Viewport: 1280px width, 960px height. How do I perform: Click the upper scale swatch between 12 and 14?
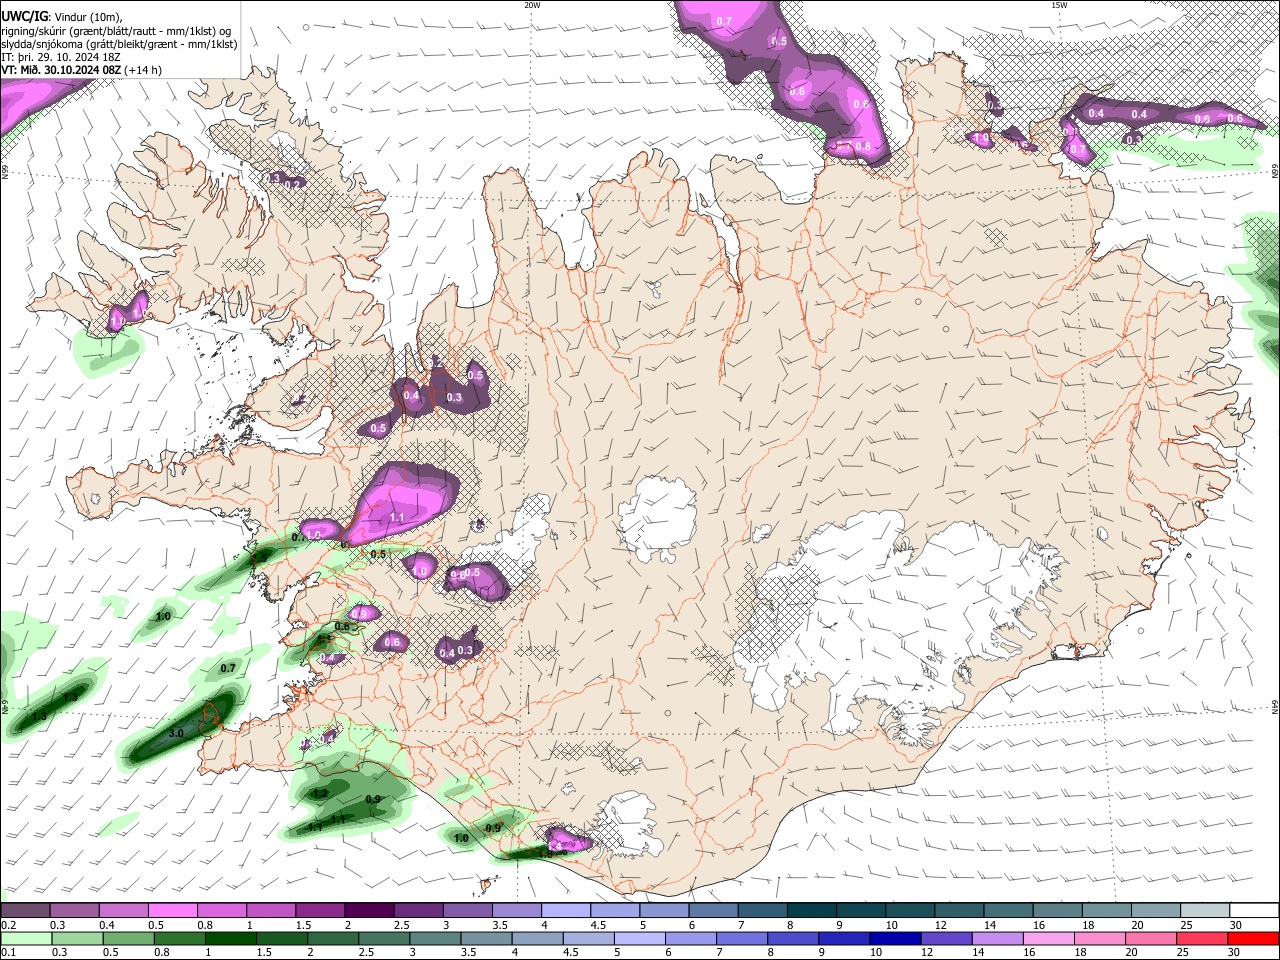tap(960, 911)
